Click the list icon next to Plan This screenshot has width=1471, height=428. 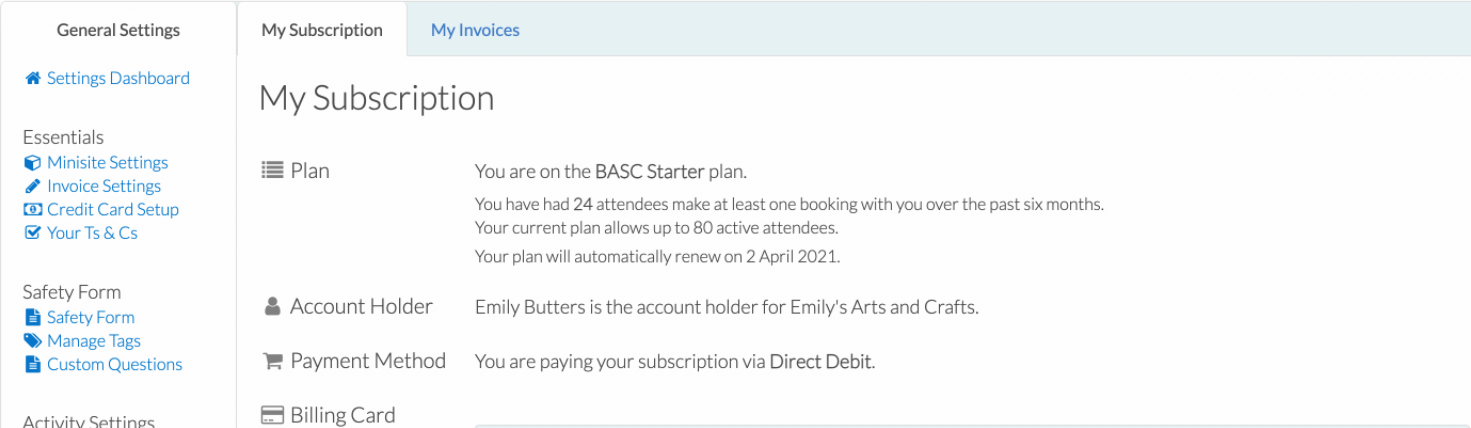[272, 170]
